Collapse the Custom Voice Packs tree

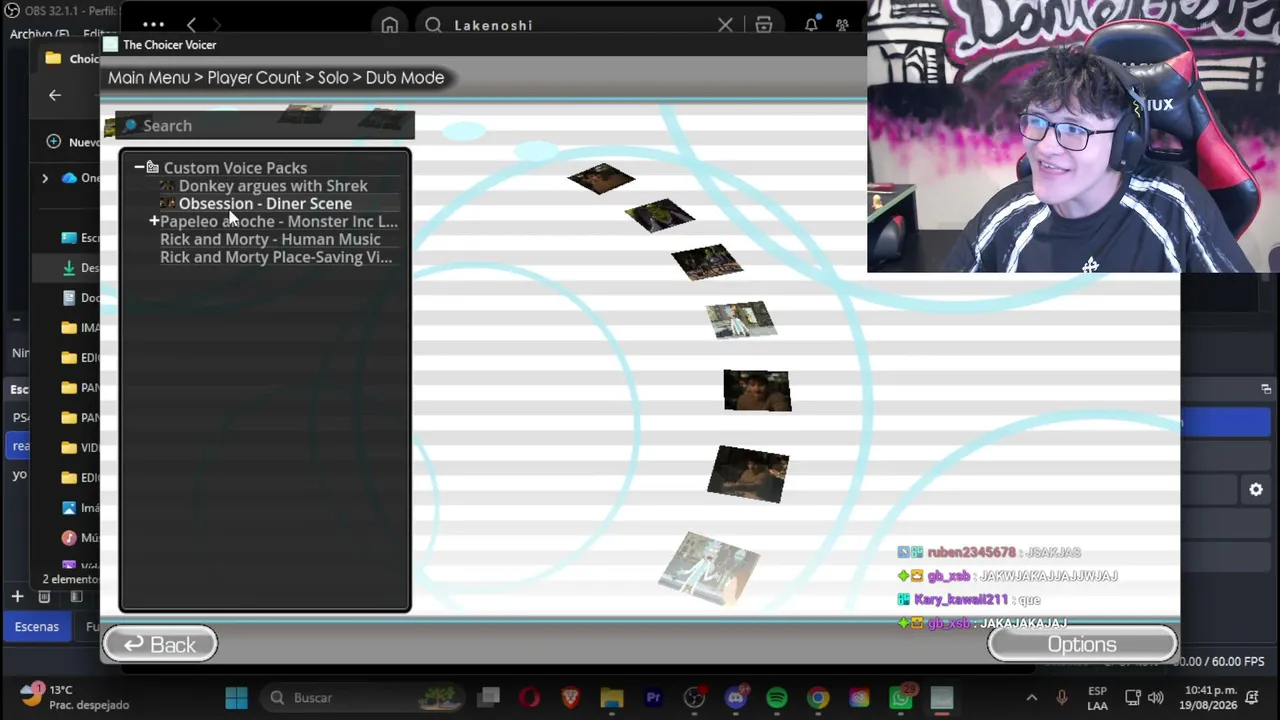139,168
